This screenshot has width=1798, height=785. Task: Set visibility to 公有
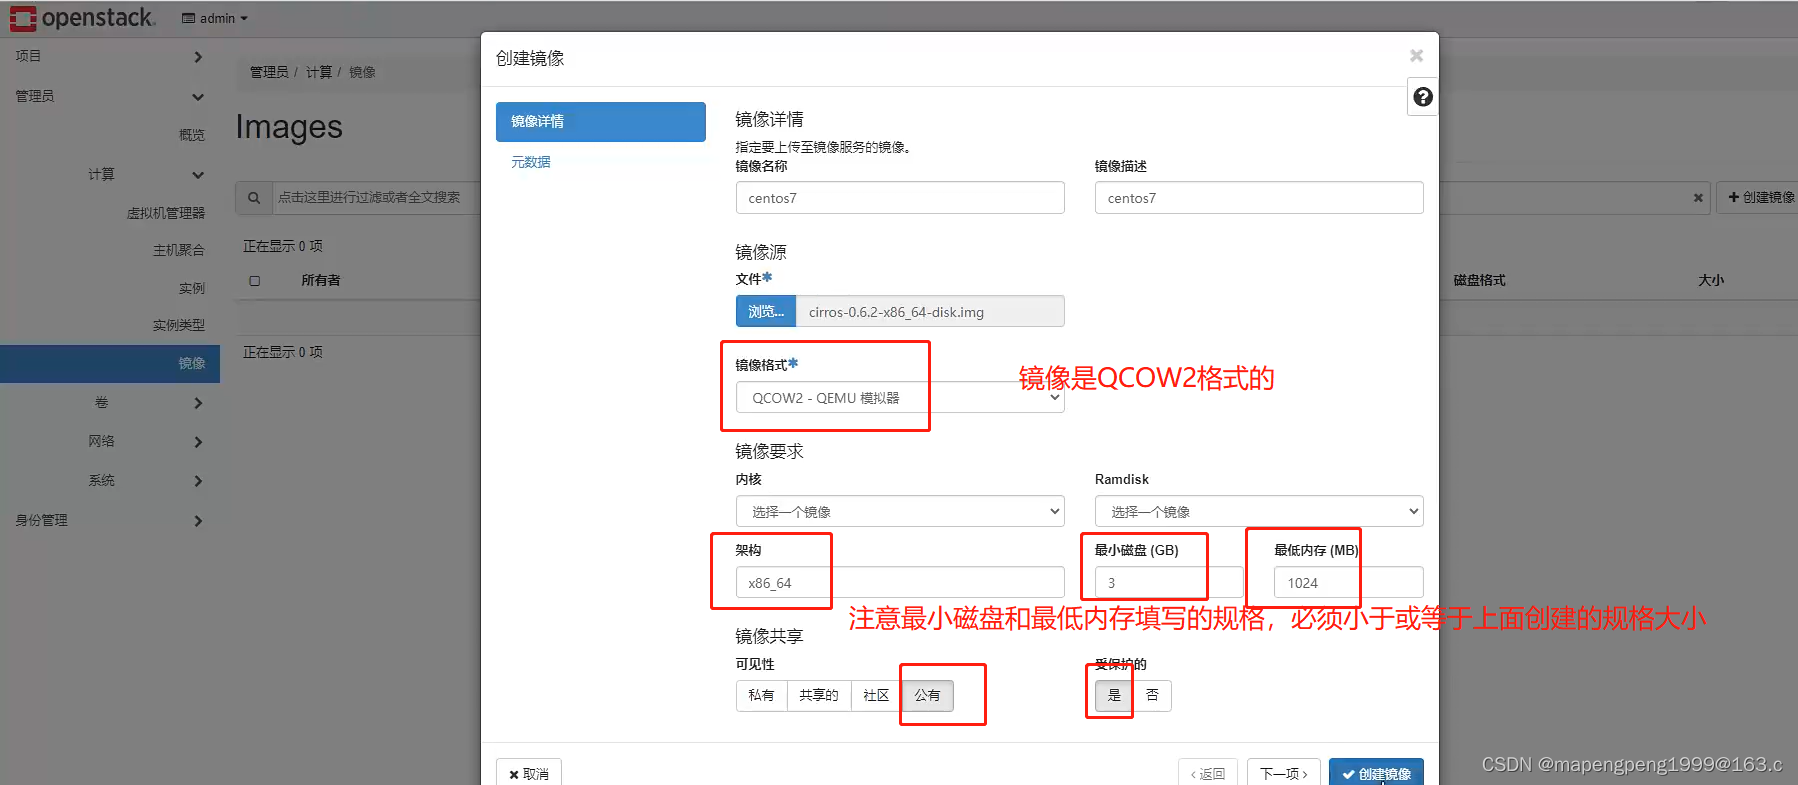(928, 695)
